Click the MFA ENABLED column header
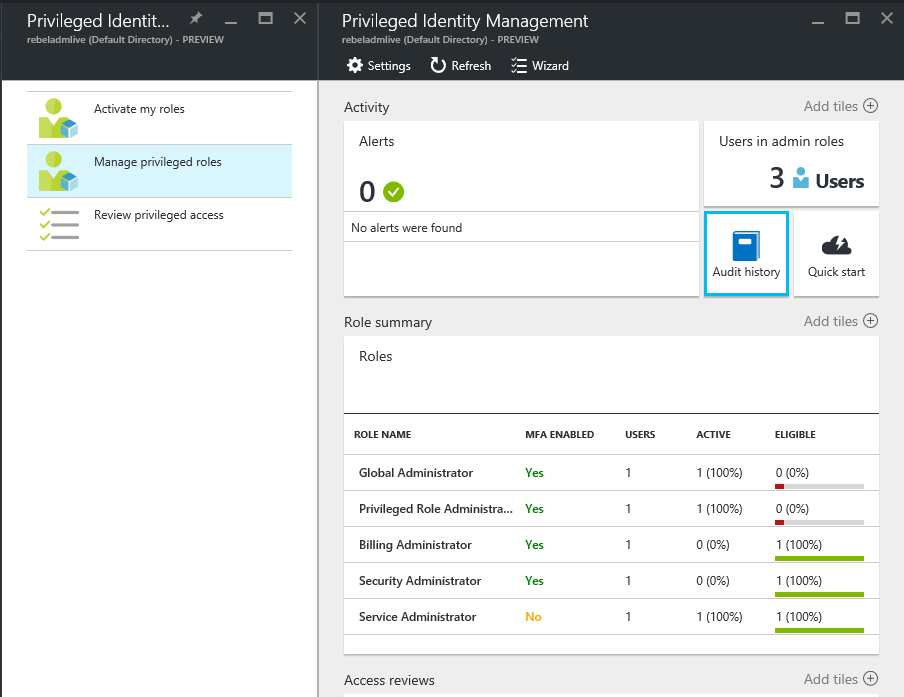 (x=559, y=435)
